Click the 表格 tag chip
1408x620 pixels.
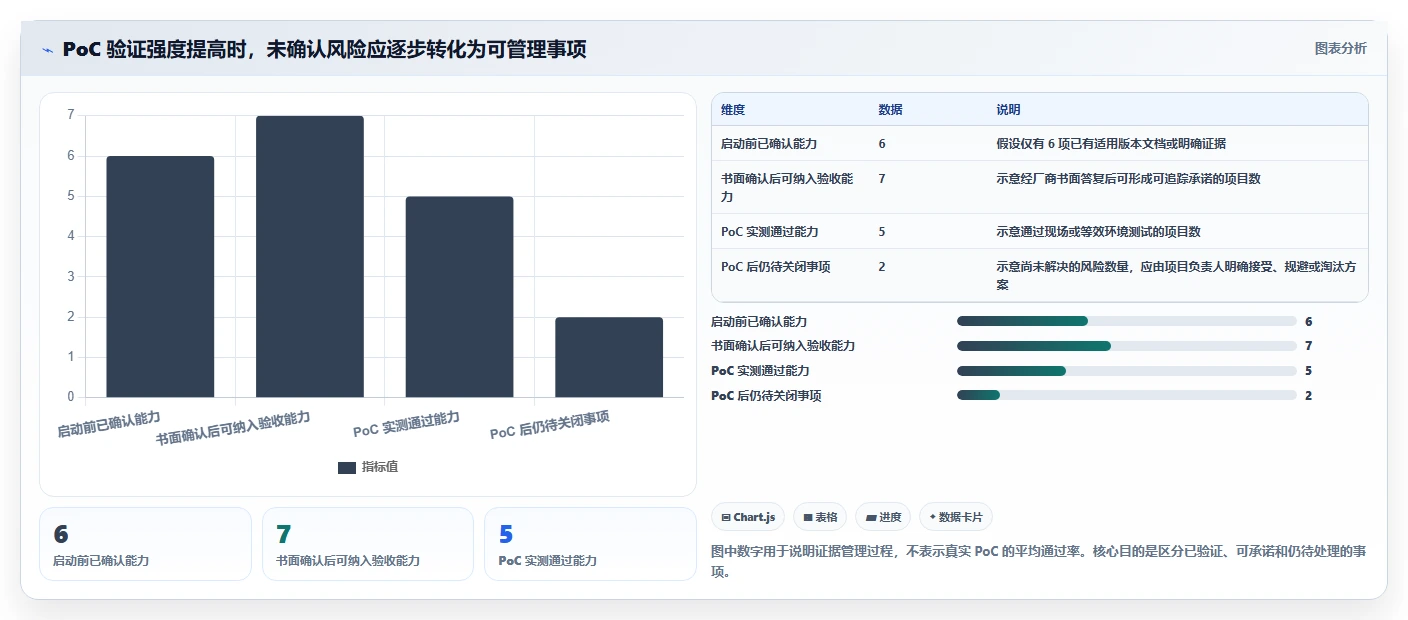(820, 517)
